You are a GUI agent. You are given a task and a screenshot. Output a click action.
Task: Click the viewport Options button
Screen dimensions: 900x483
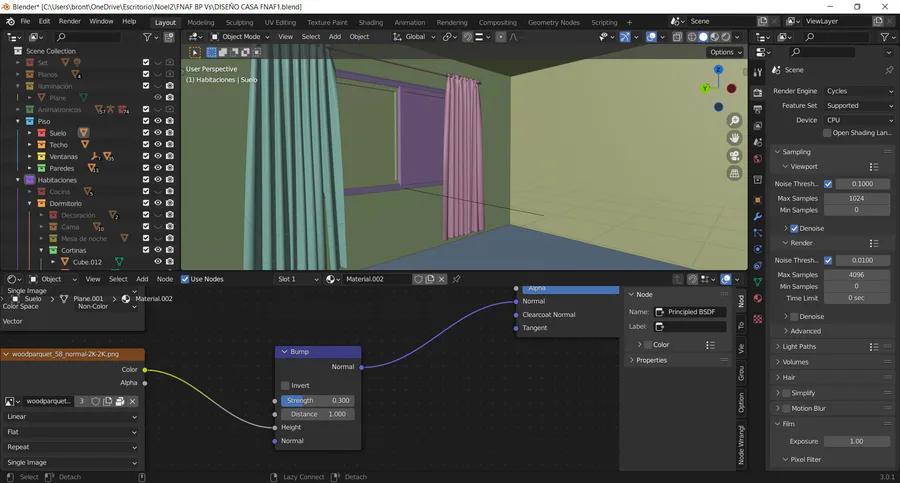coord(722,52)
